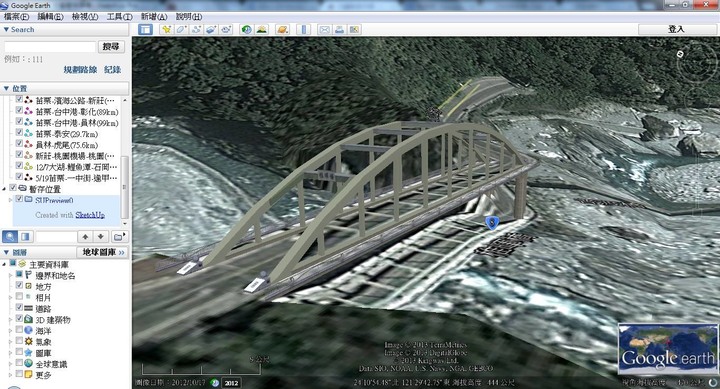Click the magnifier search-places button under list
This screenshot has width=720, height=389.
pyautogui.click(x=10, y=237)
